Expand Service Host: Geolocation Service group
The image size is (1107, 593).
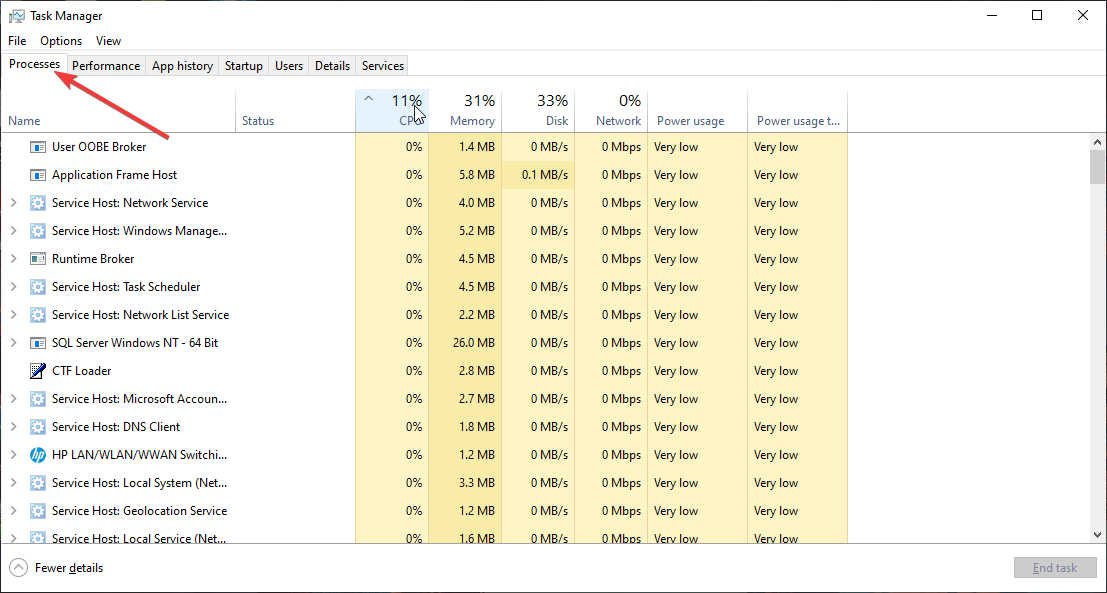pos(13,511)
